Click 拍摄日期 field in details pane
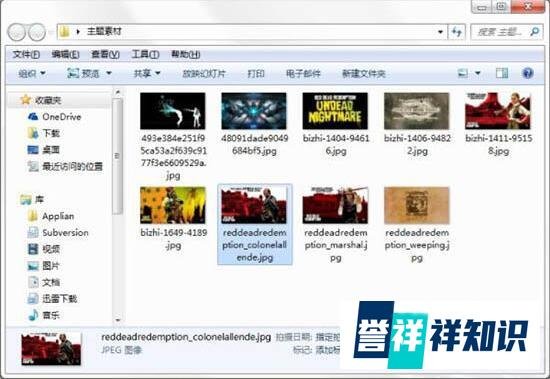The height and width of the screenshot is (379, 550). (308, 337)
